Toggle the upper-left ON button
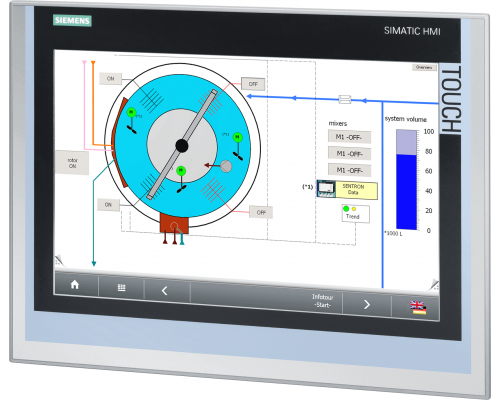 point(110,79)
